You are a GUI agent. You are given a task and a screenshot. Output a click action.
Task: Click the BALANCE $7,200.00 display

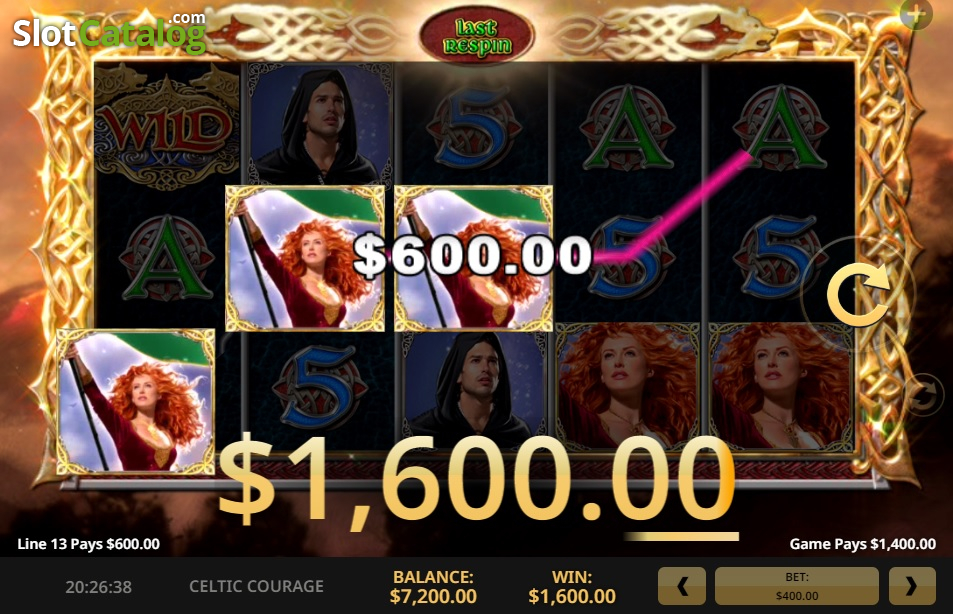tap(433, 587)
